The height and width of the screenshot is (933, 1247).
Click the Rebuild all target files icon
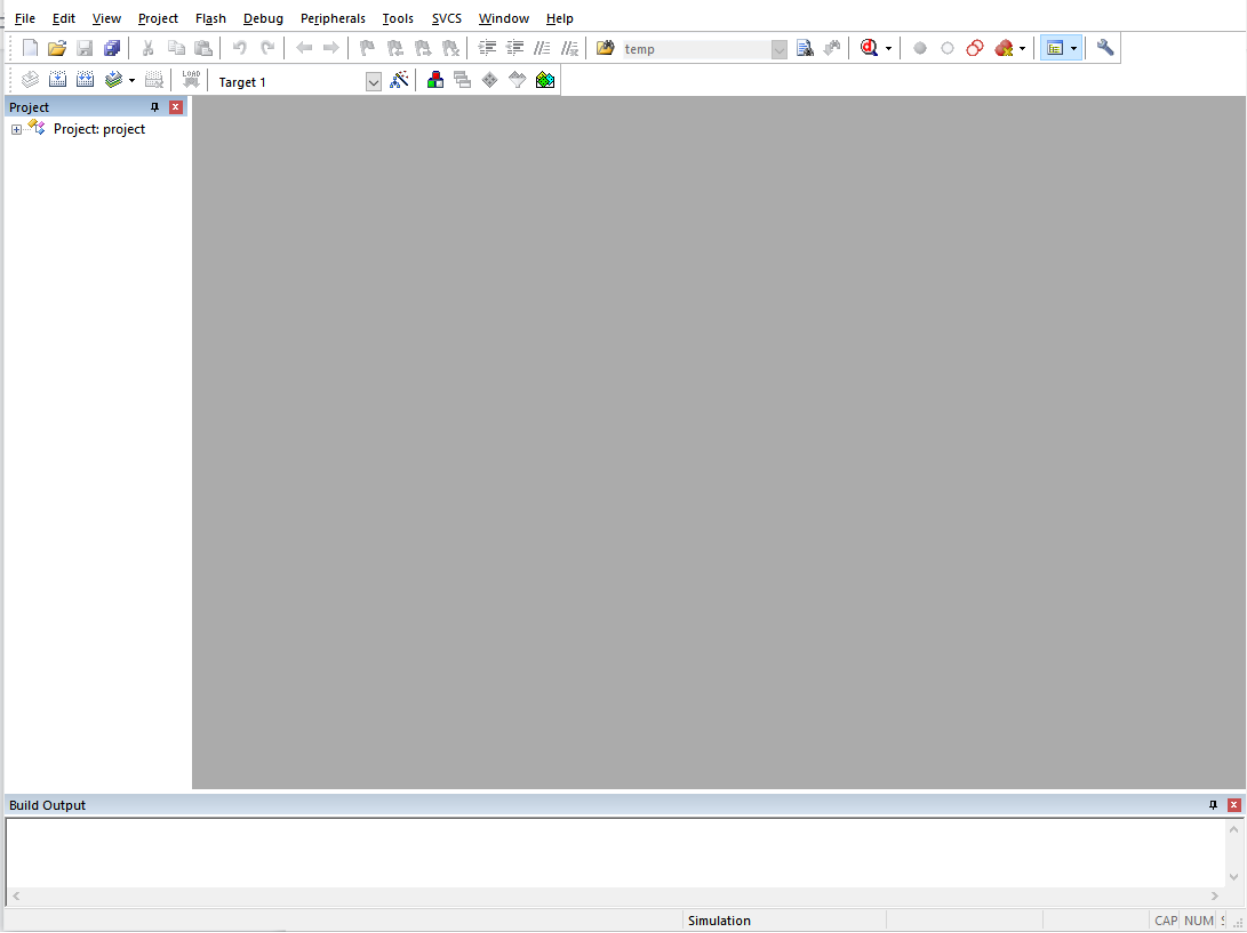(x=85, y=81)
